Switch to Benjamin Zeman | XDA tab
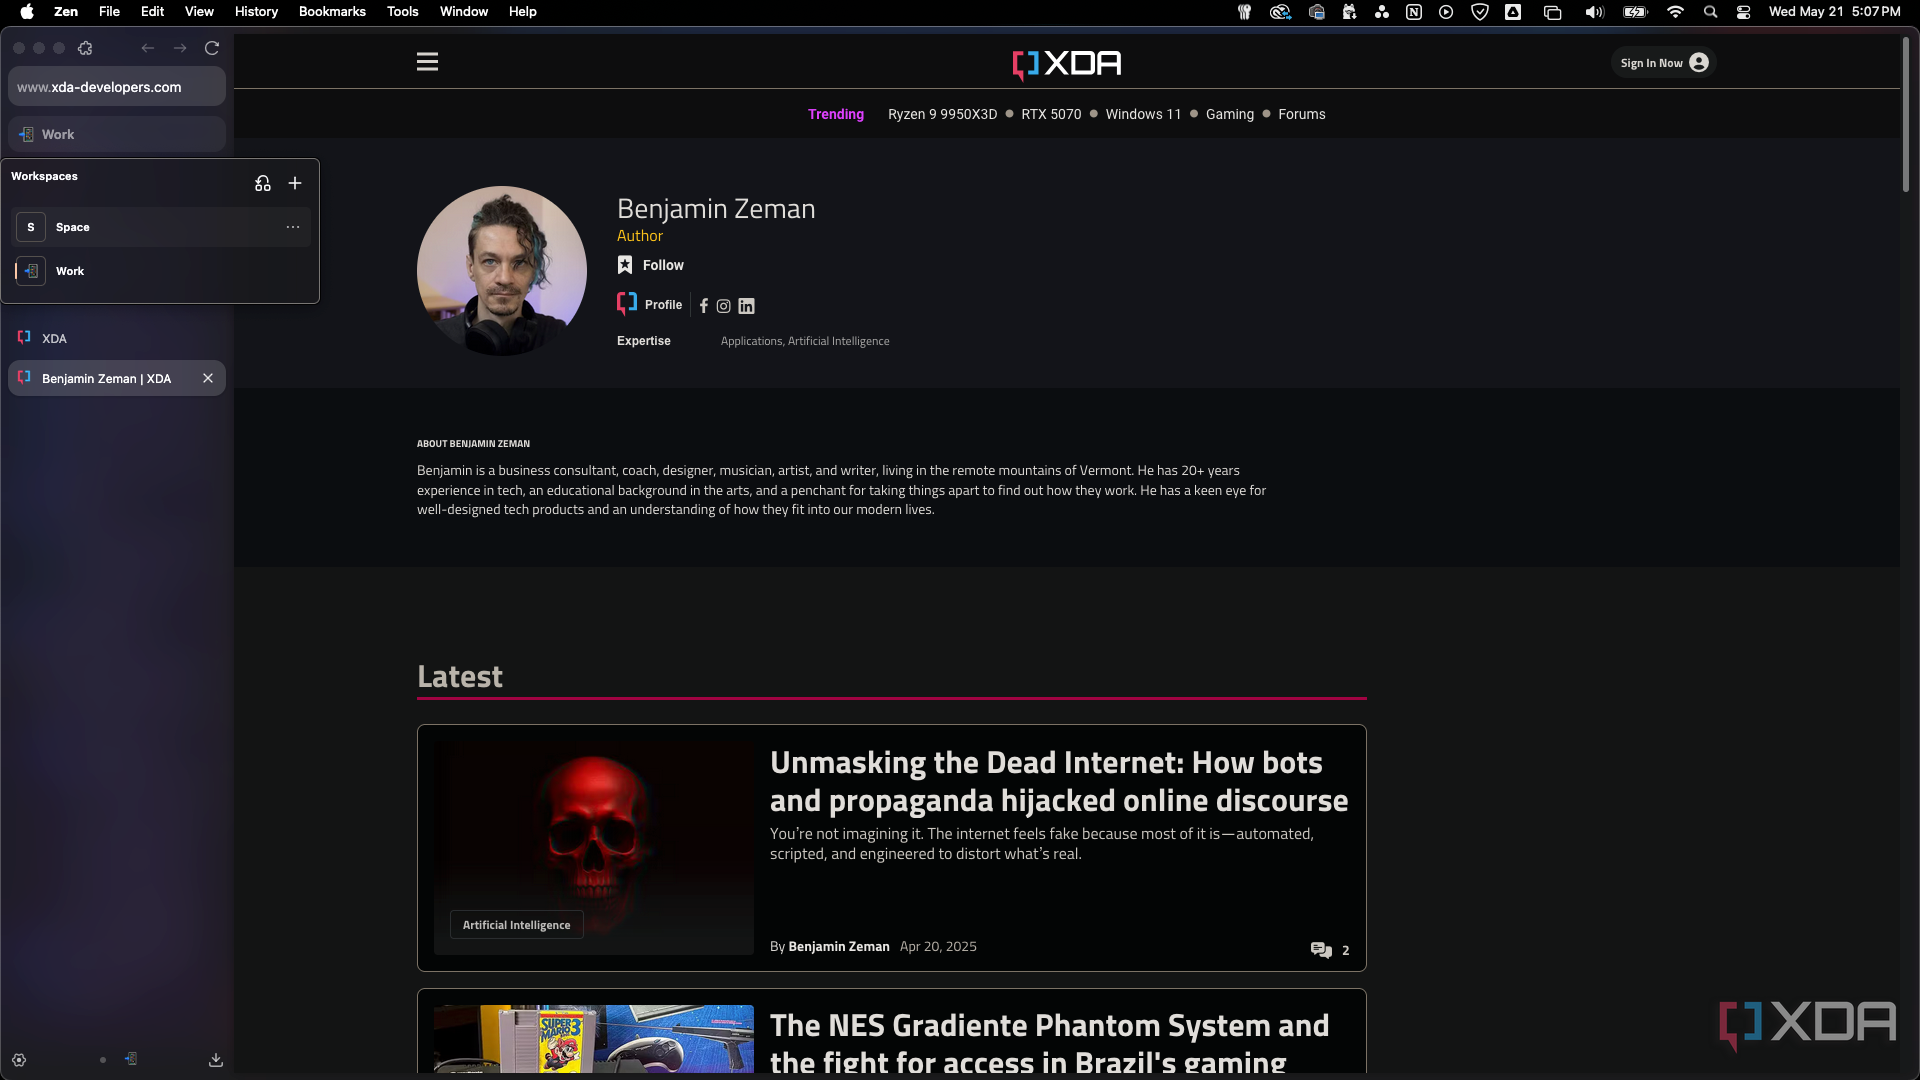 pos(117,378)
